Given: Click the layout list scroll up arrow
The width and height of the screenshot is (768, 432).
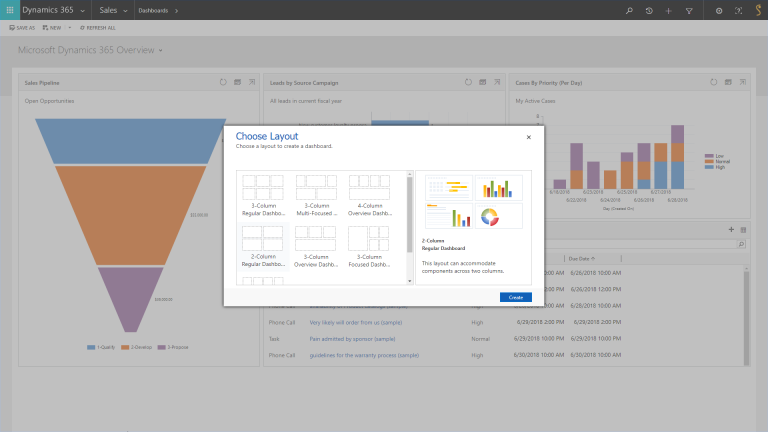Looking at the screenshot, I should click(409, 174).
